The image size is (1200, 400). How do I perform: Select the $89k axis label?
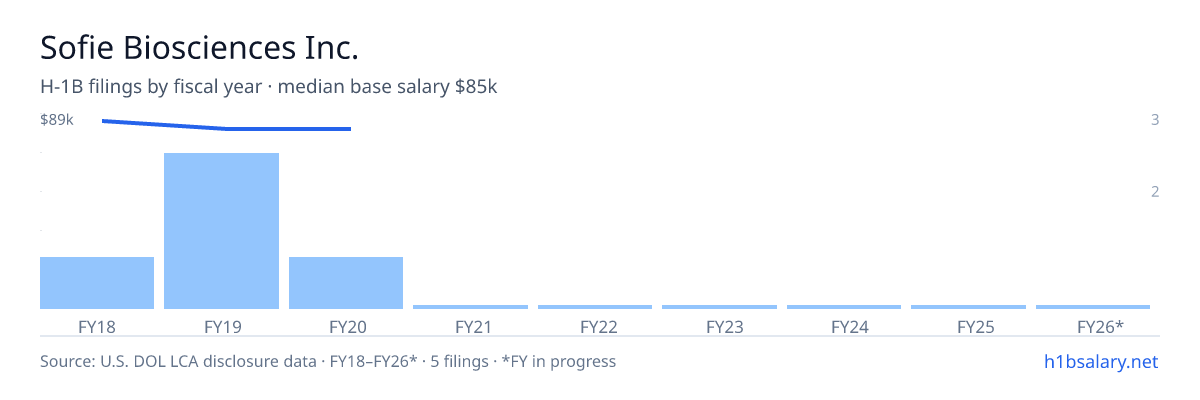[x=57, y=120]
